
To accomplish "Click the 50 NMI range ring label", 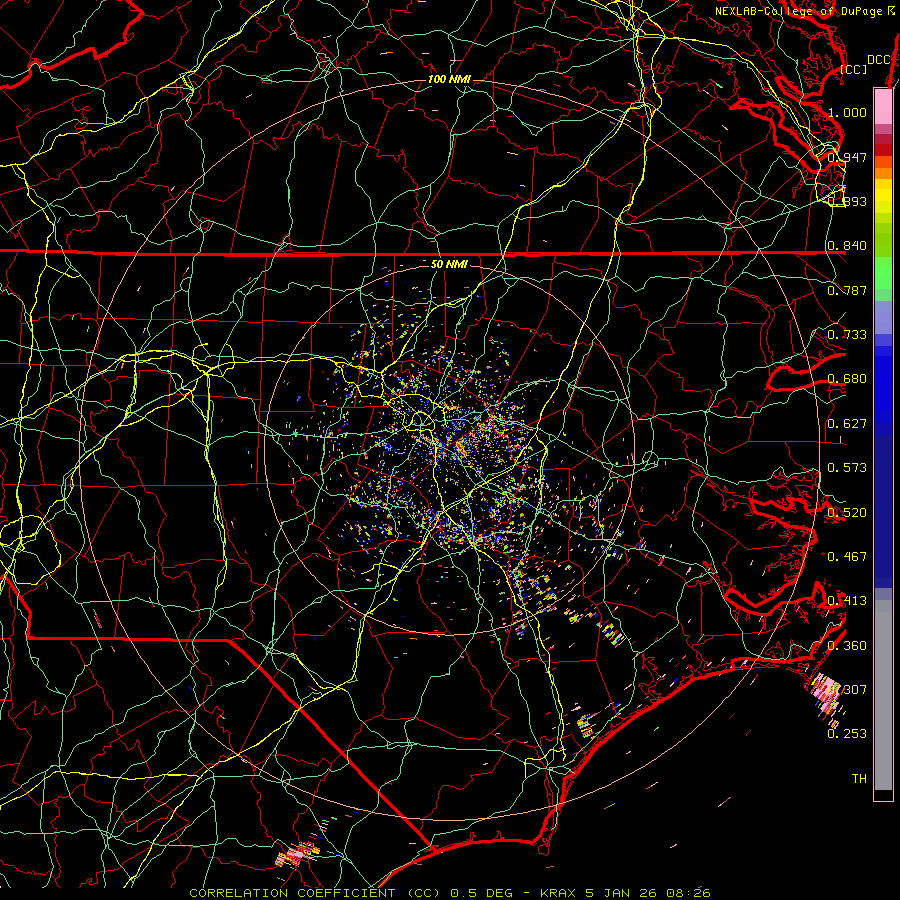I will click(449, 264).
